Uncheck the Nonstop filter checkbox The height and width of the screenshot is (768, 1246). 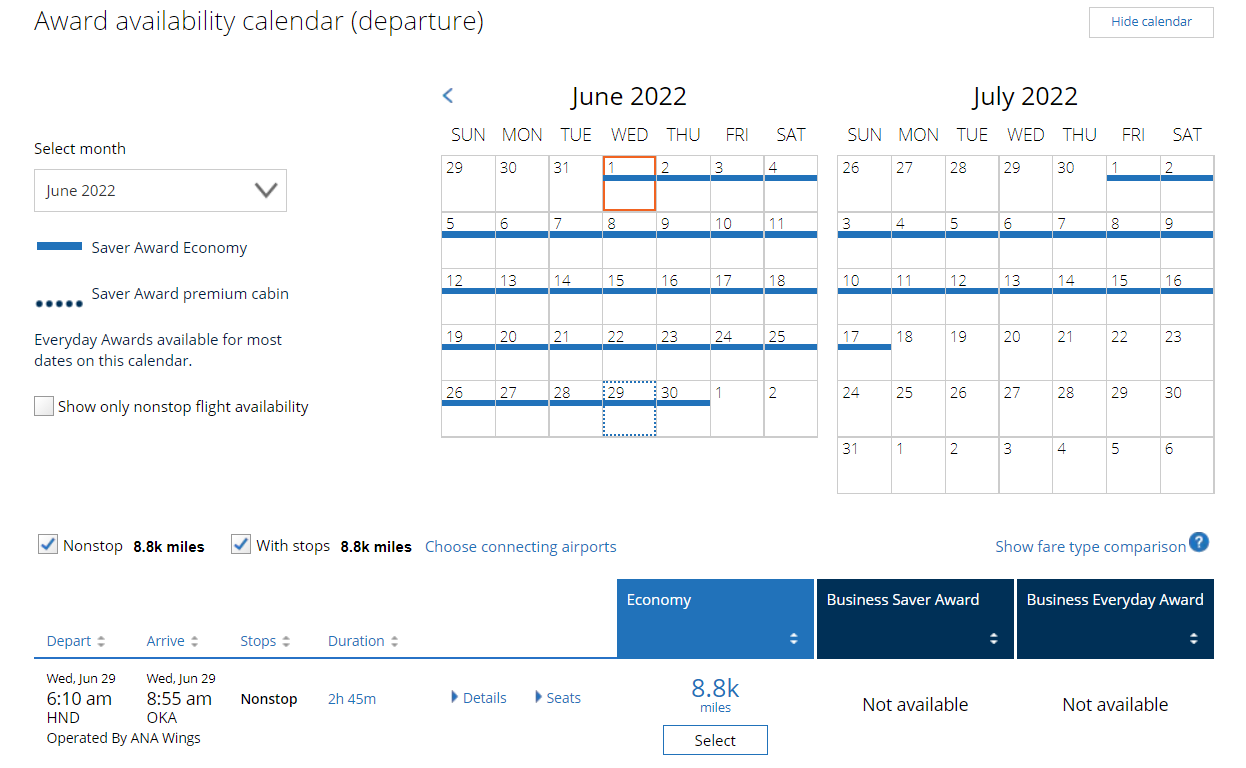pyautogui.click(x=48, y=544)
